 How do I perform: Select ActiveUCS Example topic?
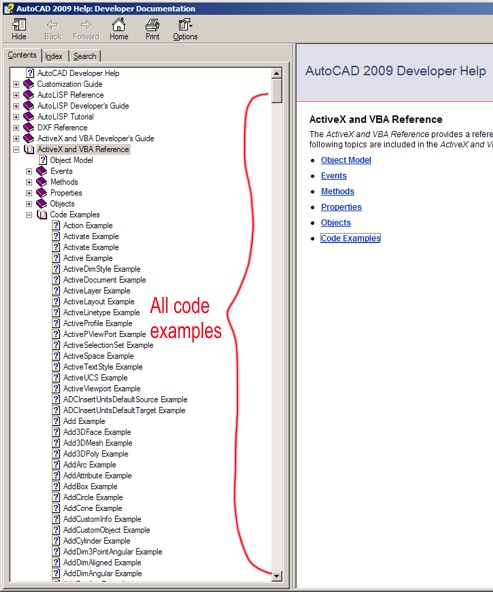click(95, 378)
